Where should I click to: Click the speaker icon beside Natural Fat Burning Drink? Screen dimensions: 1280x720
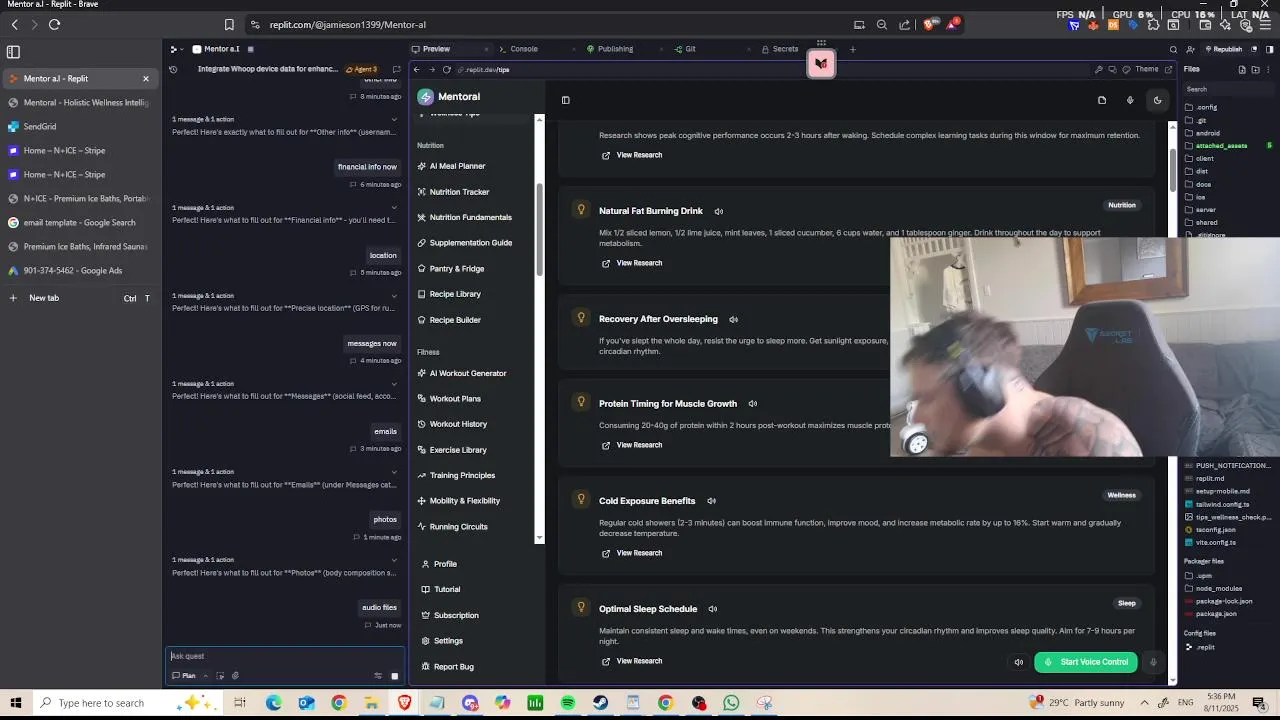click(718, 211)
